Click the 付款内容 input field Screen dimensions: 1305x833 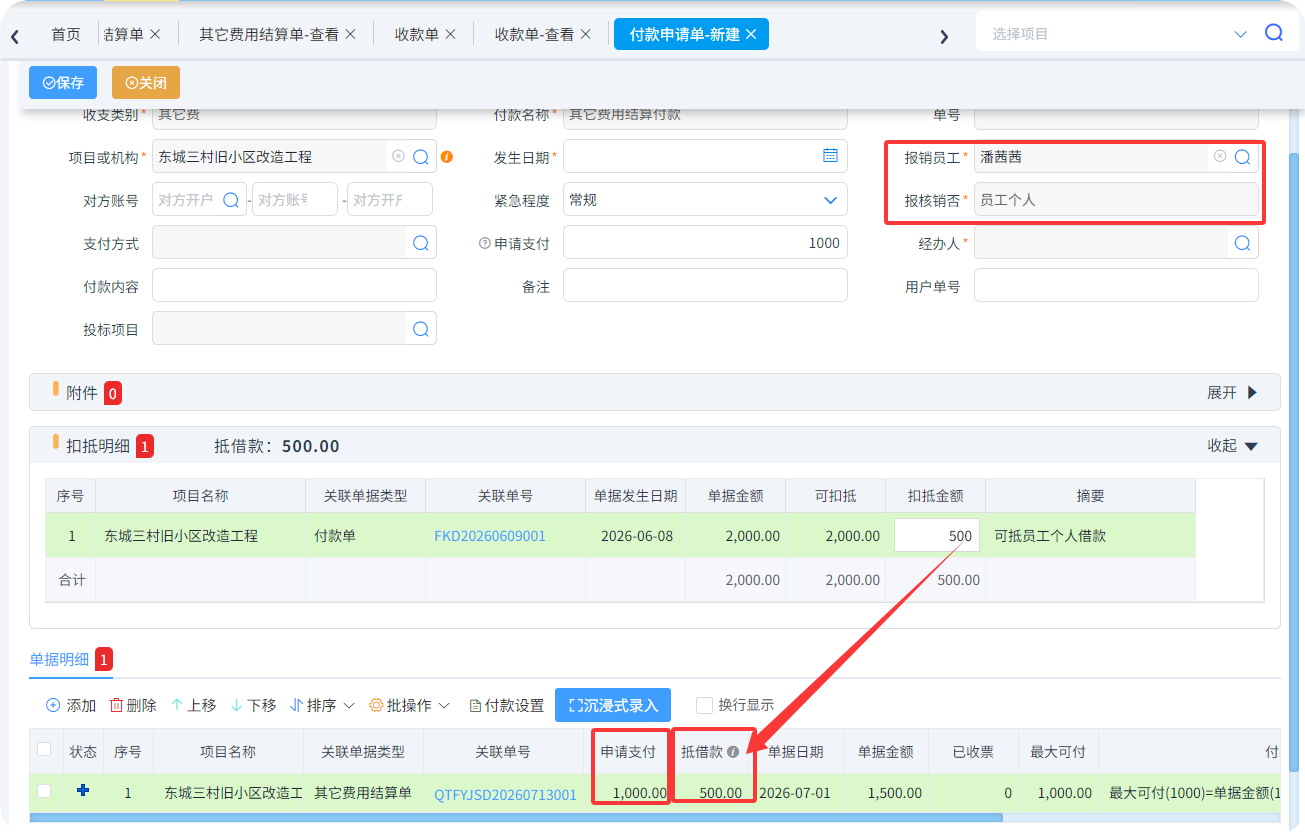click(294, 285)
